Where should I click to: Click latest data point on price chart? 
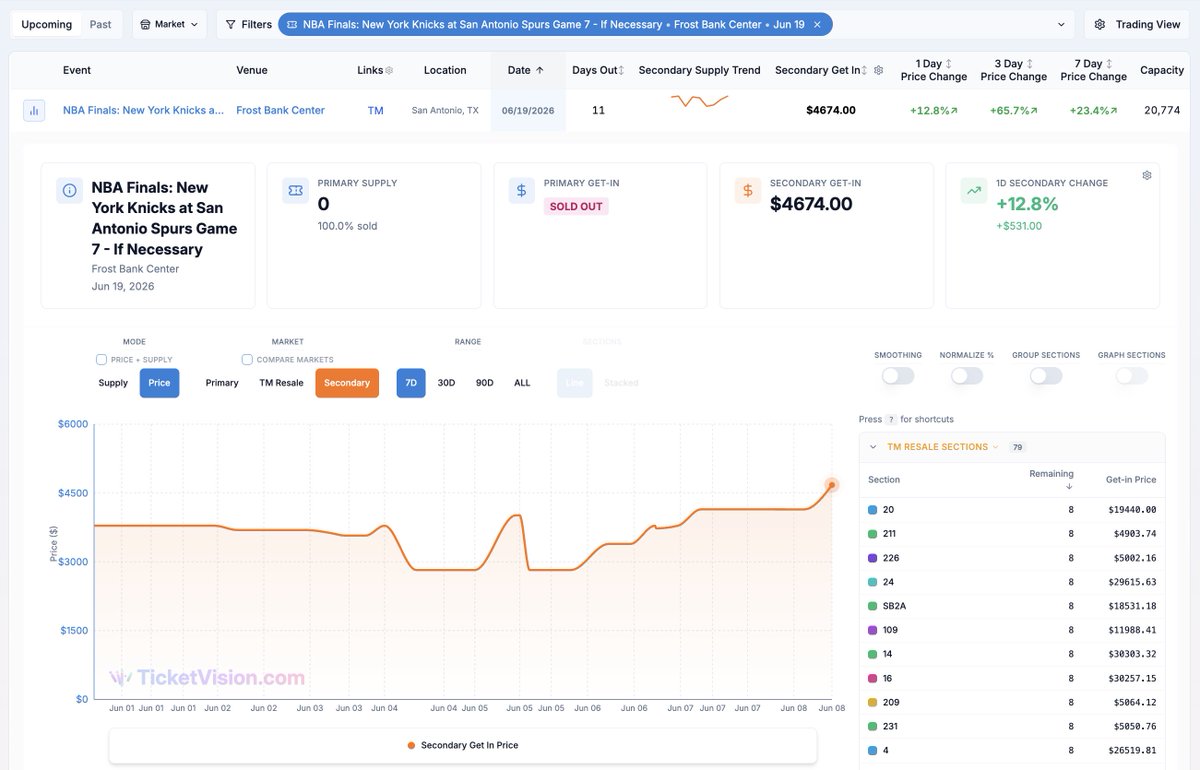coord(831,485)
